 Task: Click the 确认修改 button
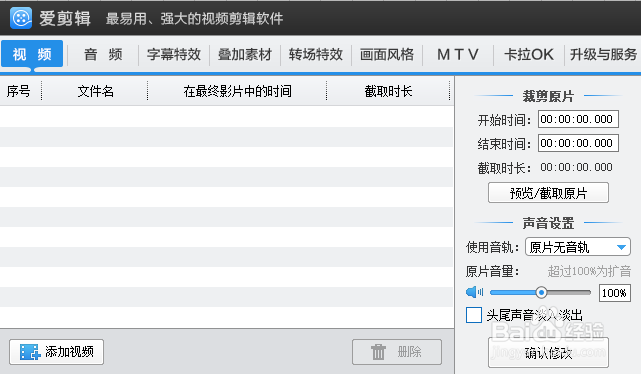pyautogui.click(x=548, y=352)
